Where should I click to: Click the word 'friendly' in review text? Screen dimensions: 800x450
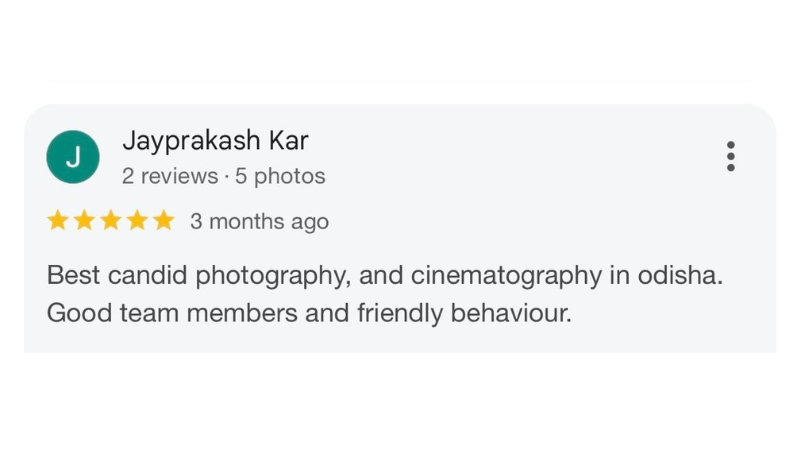[x=400, y=313]
